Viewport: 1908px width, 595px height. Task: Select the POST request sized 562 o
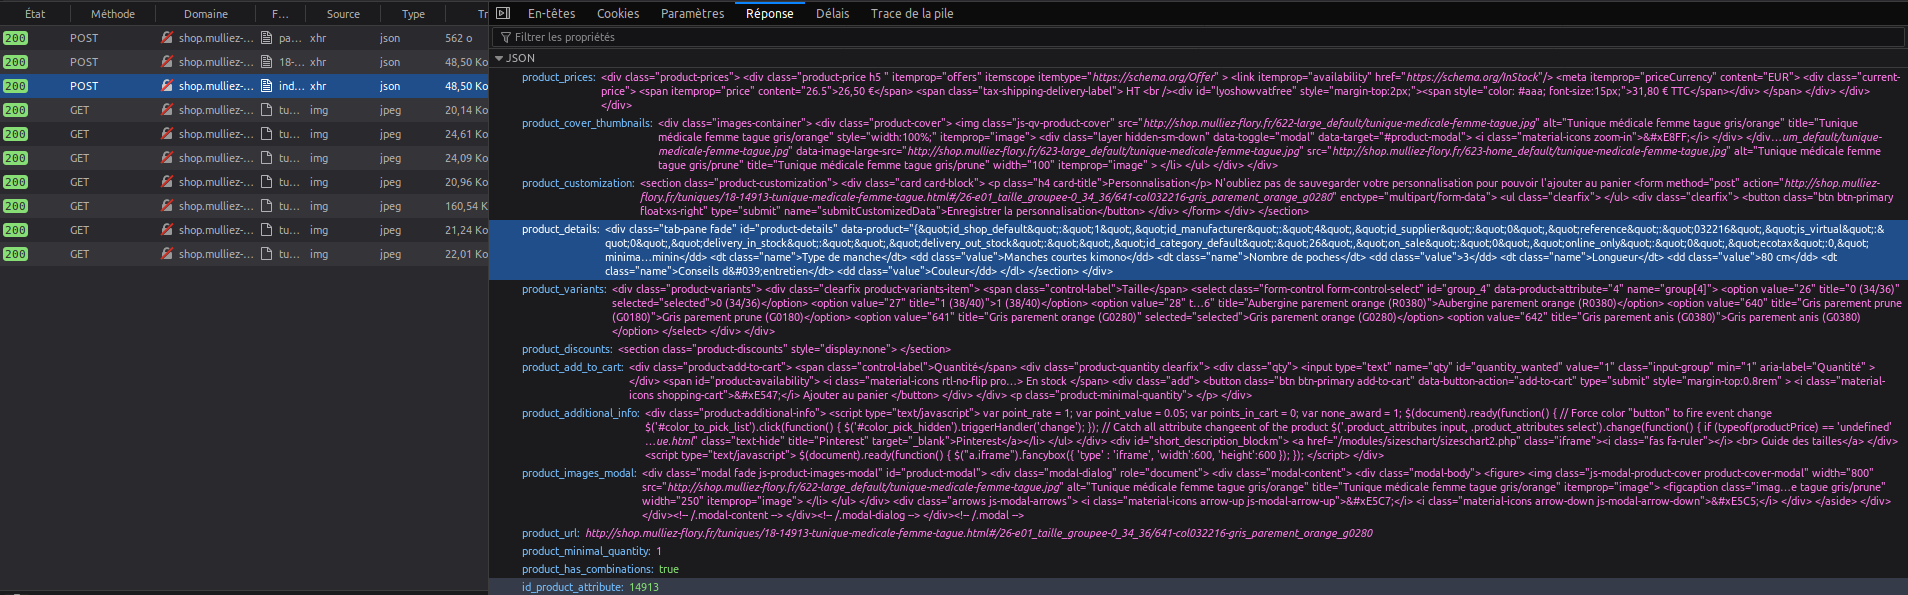[x=244, y=38]
